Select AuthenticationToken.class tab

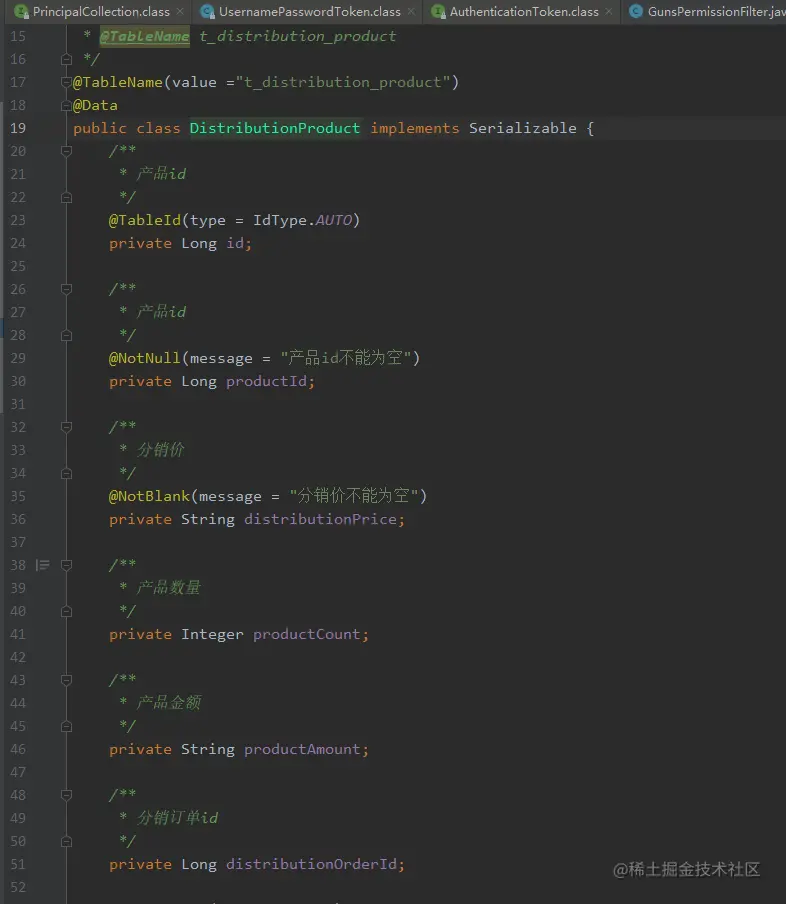pyautogui.click(x=524, y=12)
